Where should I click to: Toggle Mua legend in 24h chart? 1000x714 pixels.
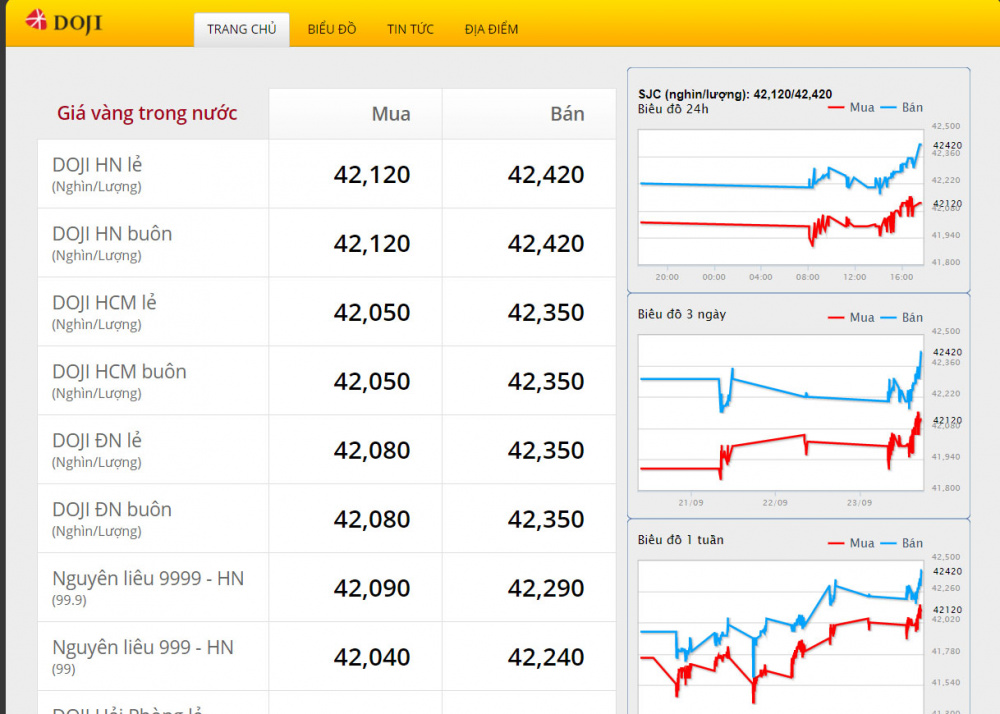point(851,108)
